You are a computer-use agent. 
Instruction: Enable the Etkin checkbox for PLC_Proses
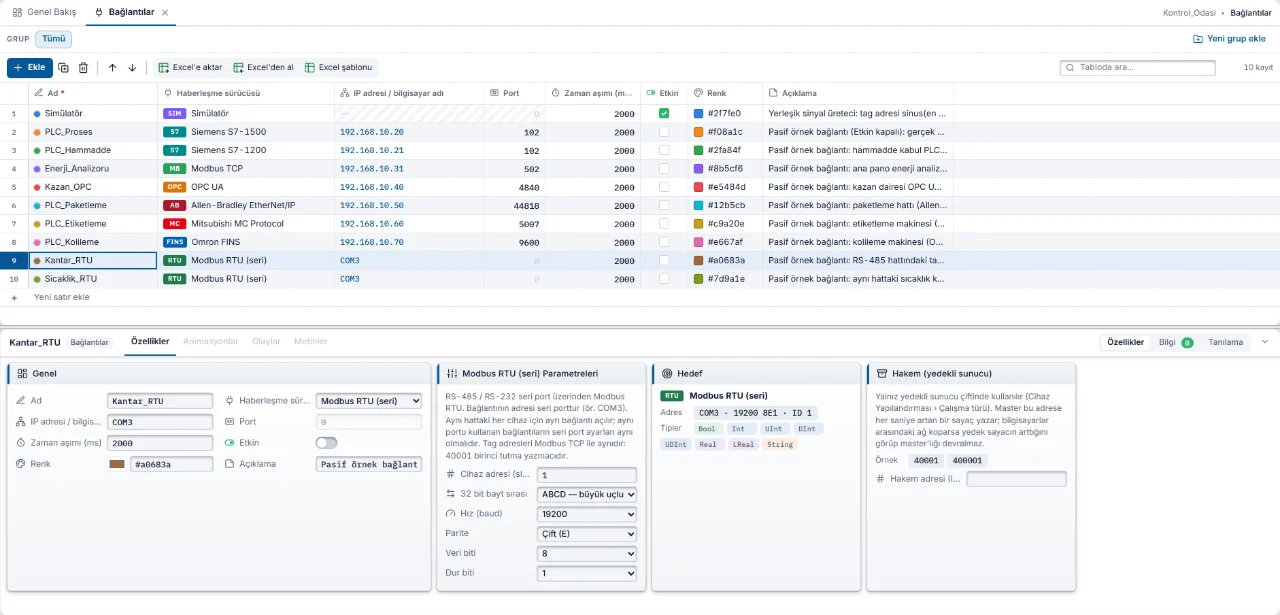[664, 132]
